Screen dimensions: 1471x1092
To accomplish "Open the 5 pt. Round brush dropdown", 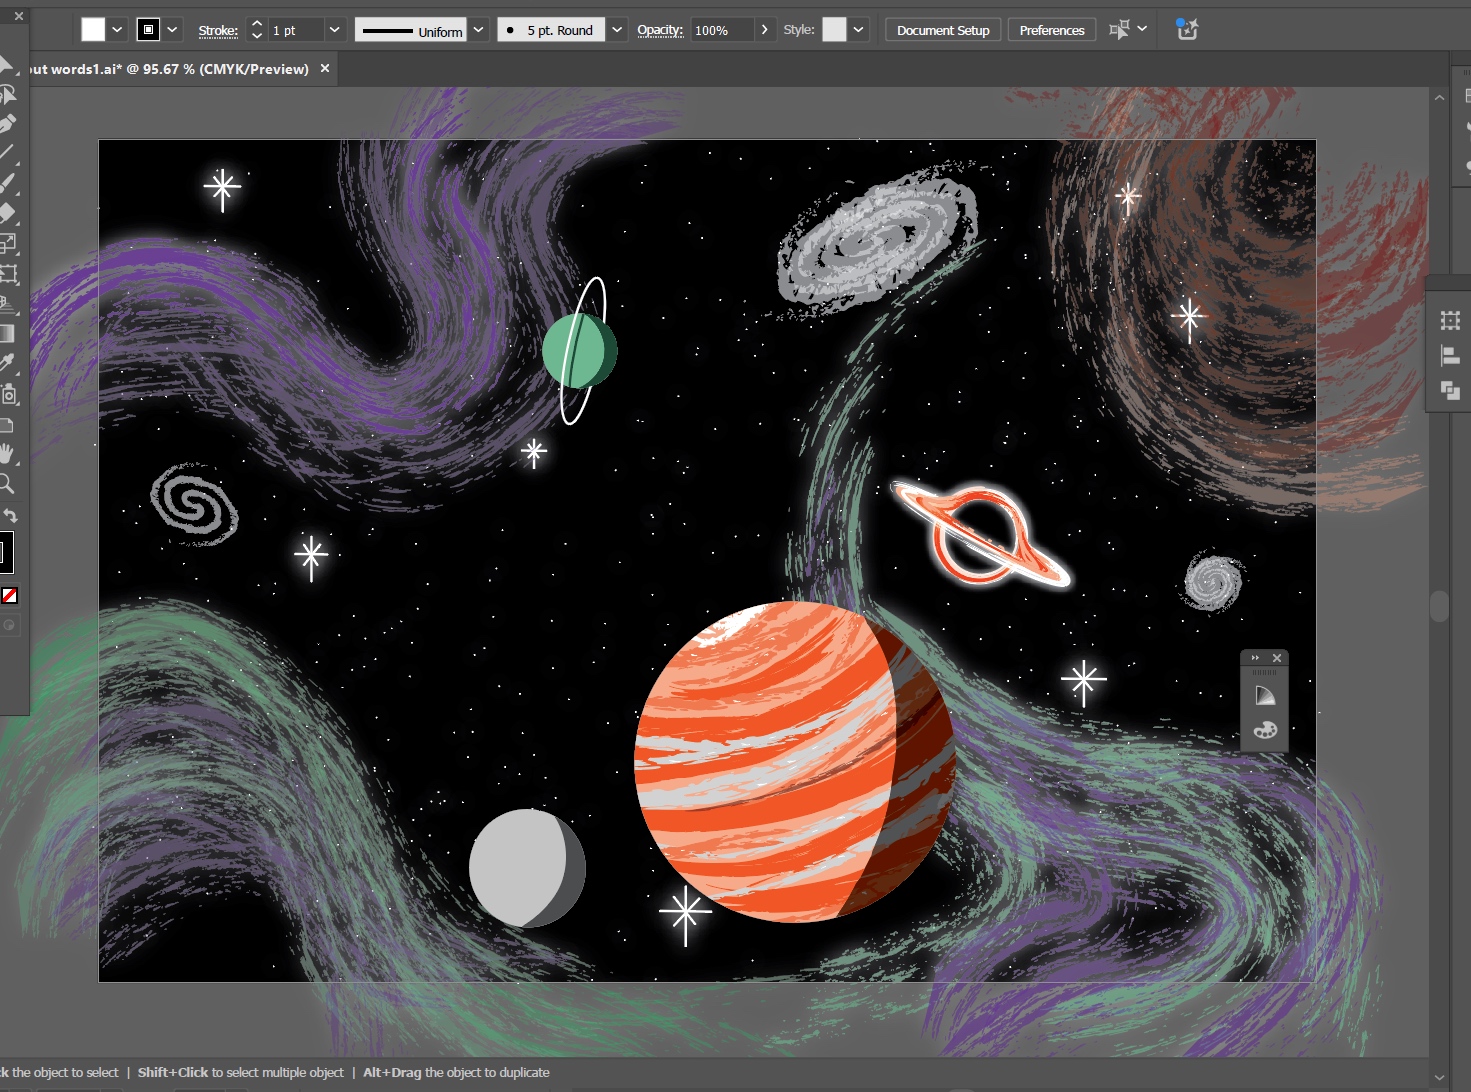I will point(617,30).
